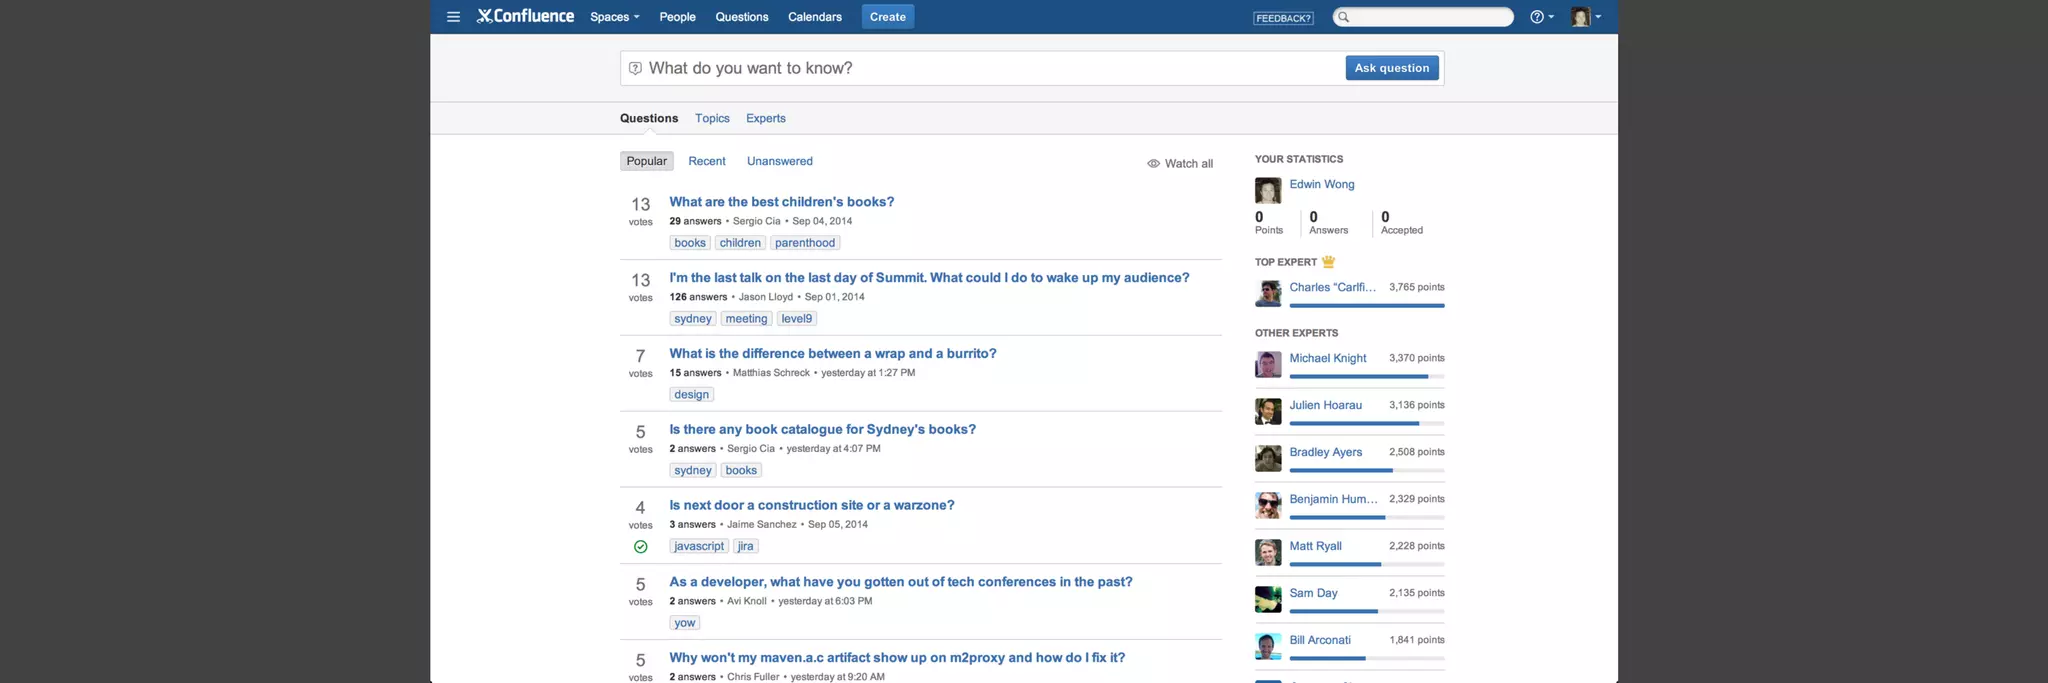The image size is (2048, 683).
Task: Open 'What are the best children's books?'
Action: [781, 202]
